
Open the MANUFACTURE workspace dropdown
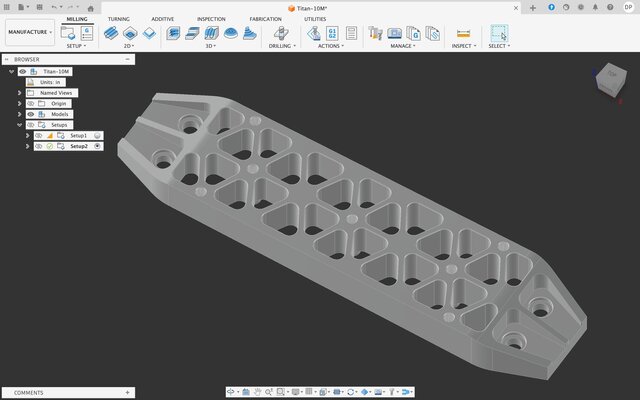(x=29, y=32)
